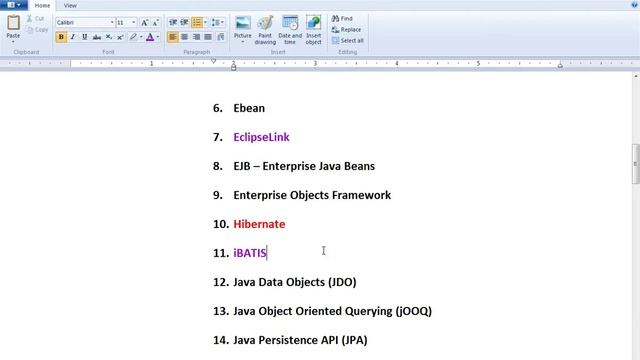Image resolution: width=640 pixels, height=360 pixels.
Task: Toggle subscript formatting
Action: tap(109, 37)
